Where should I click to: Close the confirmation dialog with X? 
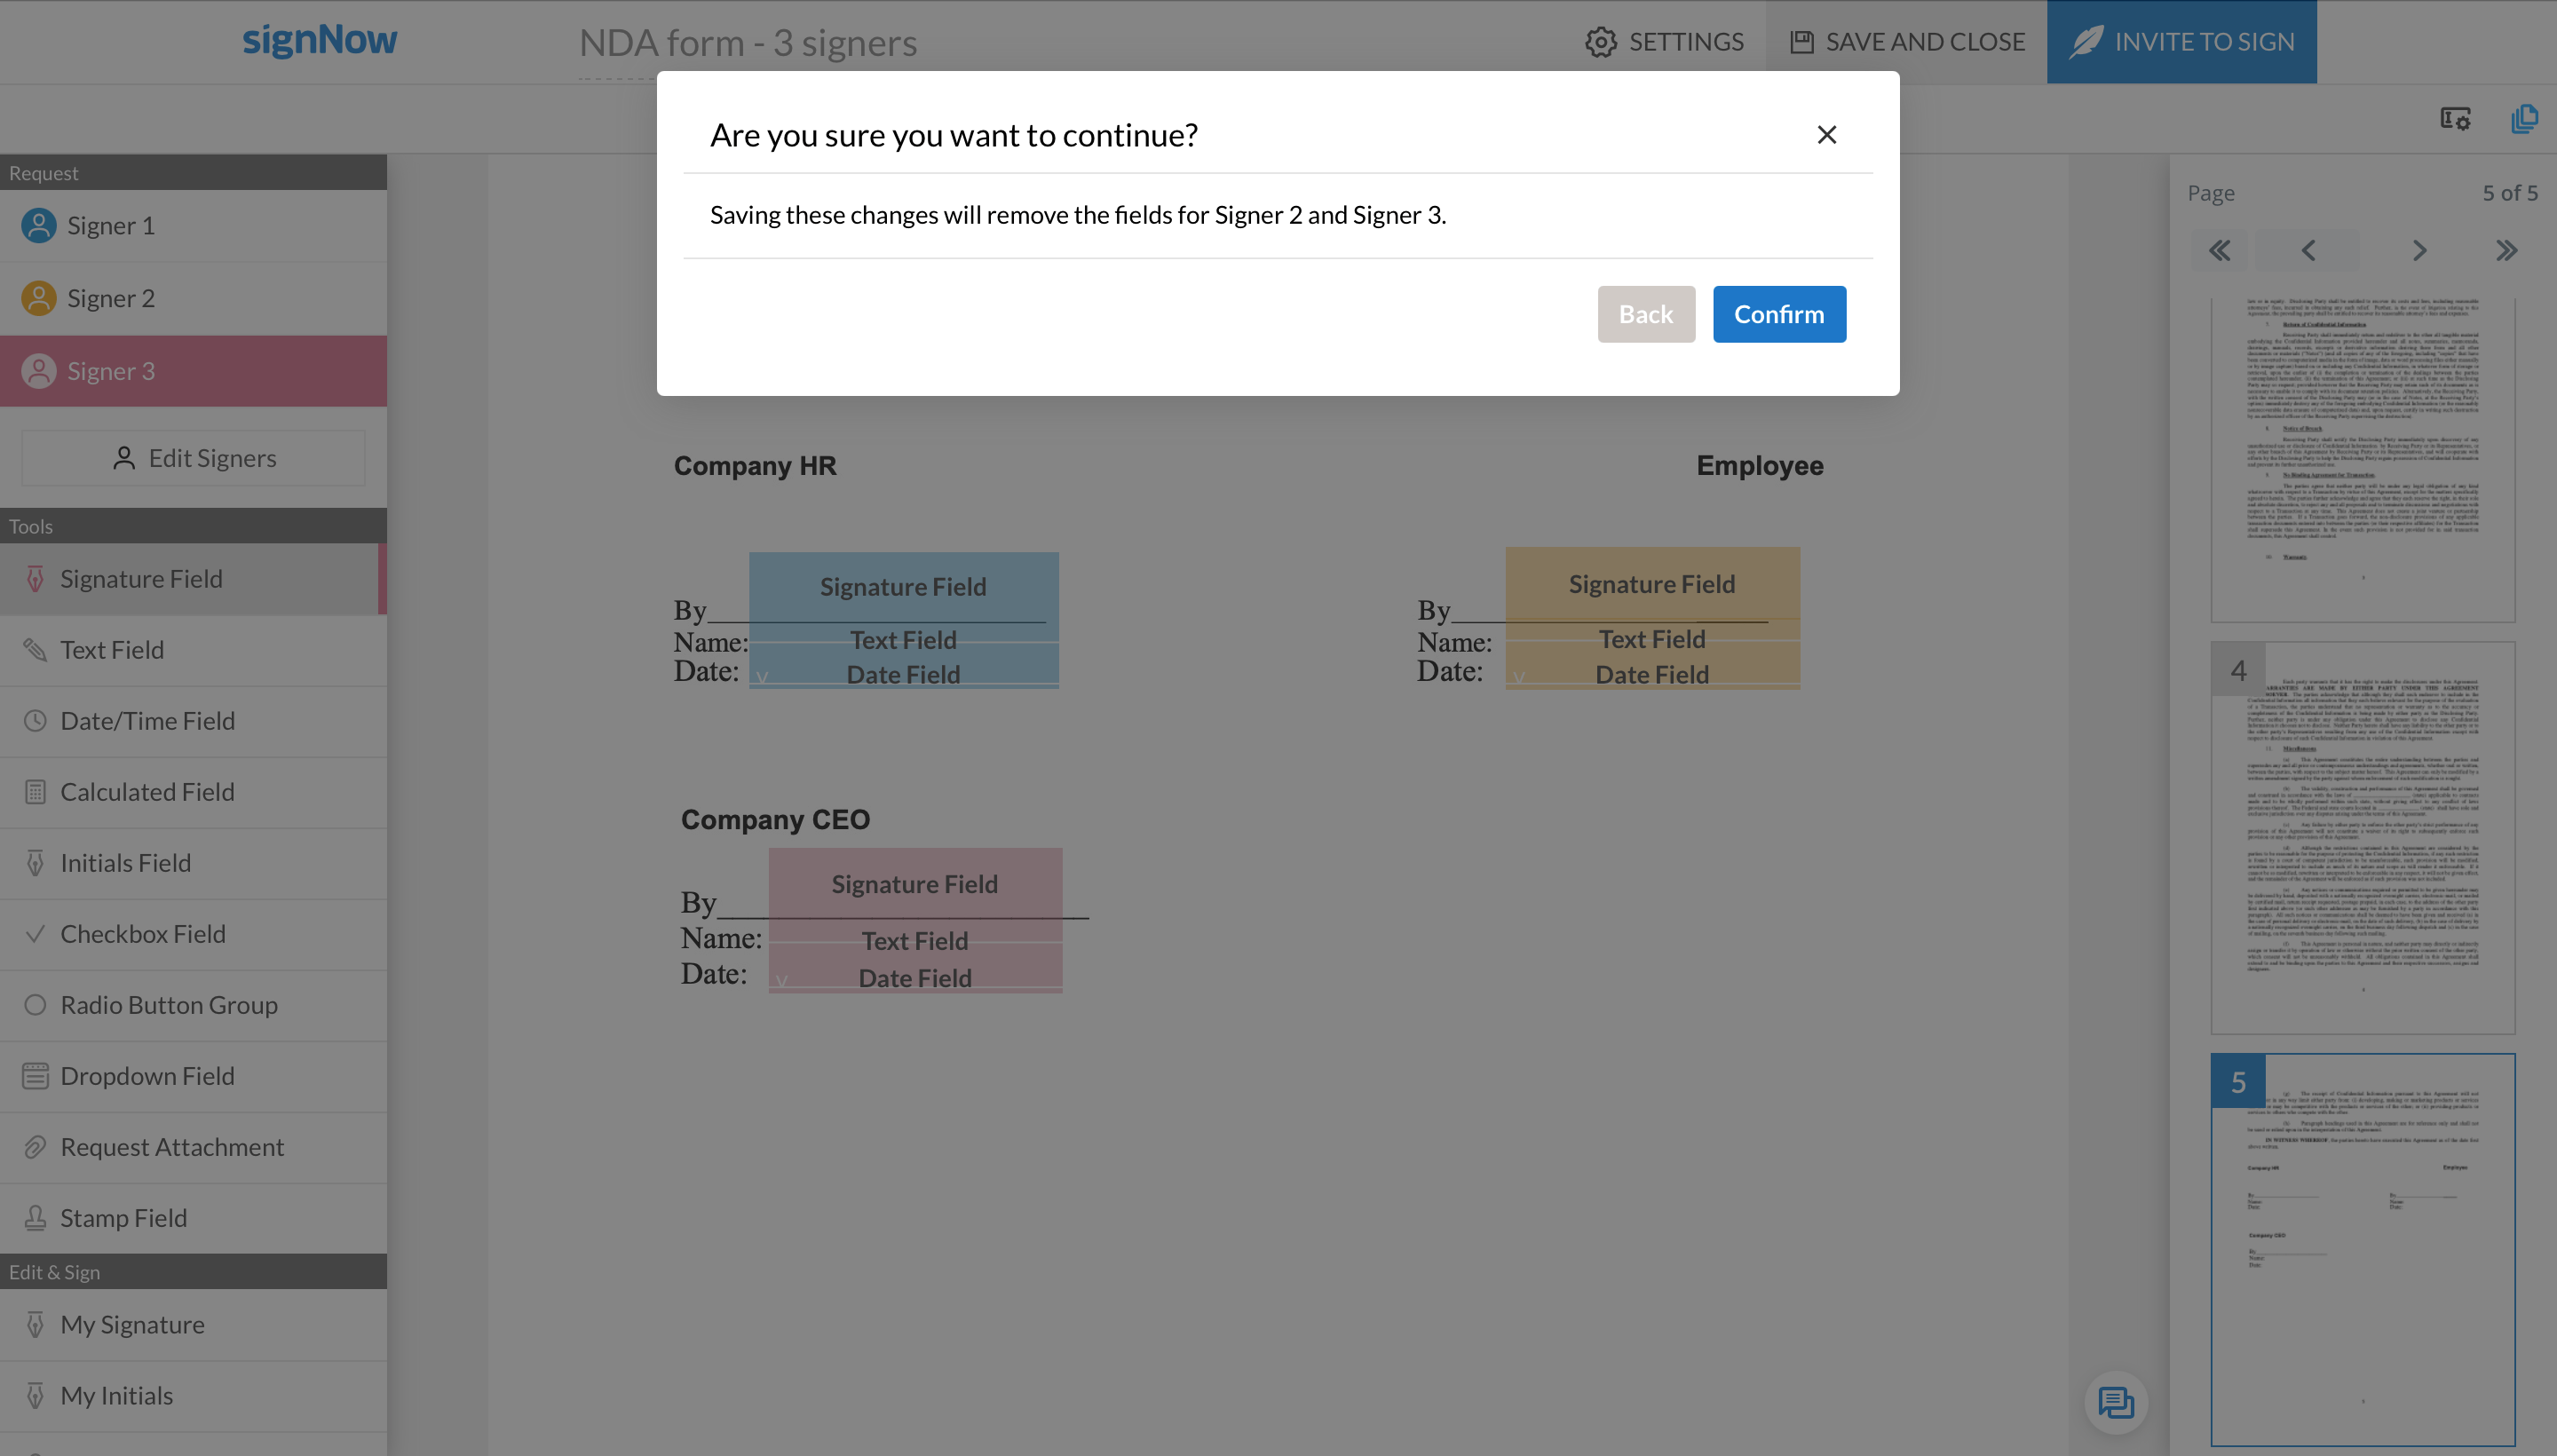(x=1826, y=135)
